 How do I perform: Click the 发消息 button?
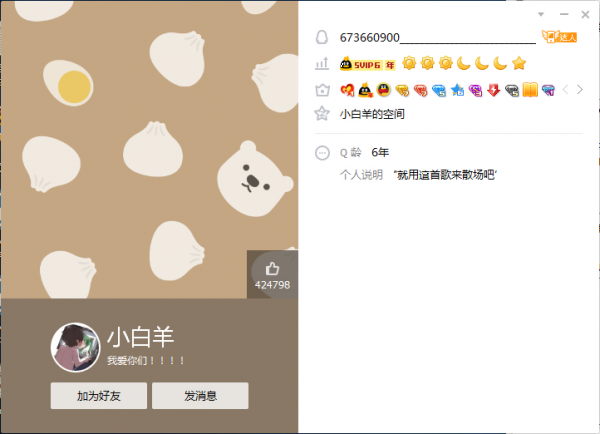[200, 396]
